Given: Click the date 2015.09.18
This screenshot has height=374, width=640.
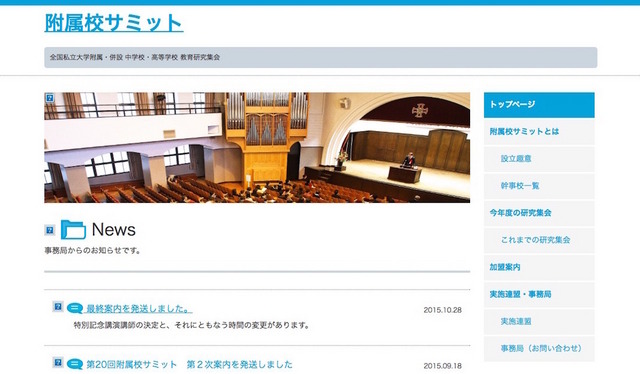Looking at the screenshot, I should point(442,366).
